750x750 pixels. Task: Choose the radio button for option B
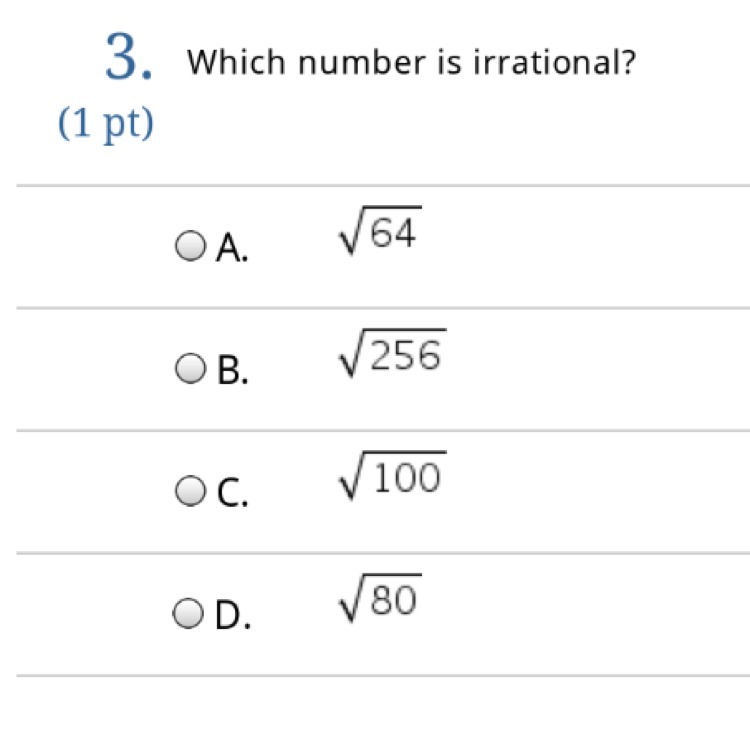point(190,368)
